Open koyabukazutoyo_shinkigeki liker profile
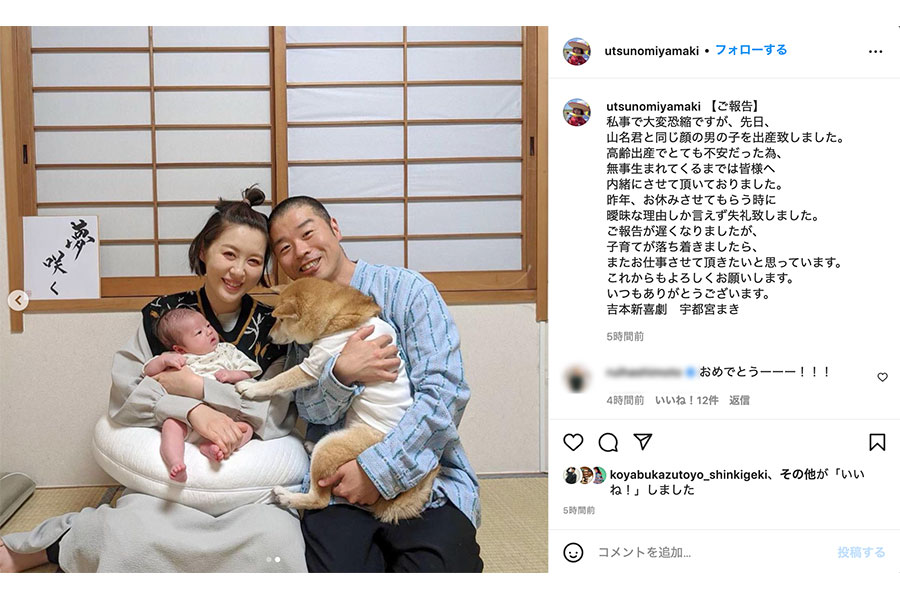The image size is (900, 600). (688, 475)
